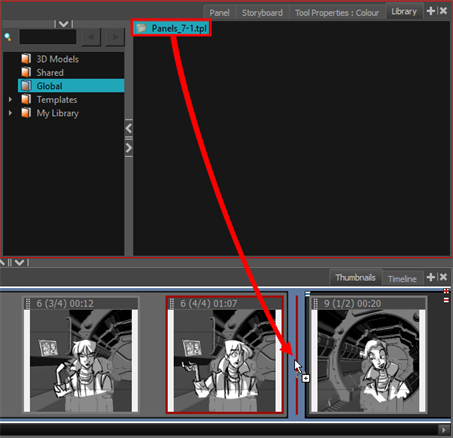Click the thumbnails scrollbar right arrow
The height and width of the screenshot is (438, 453).
443,430
